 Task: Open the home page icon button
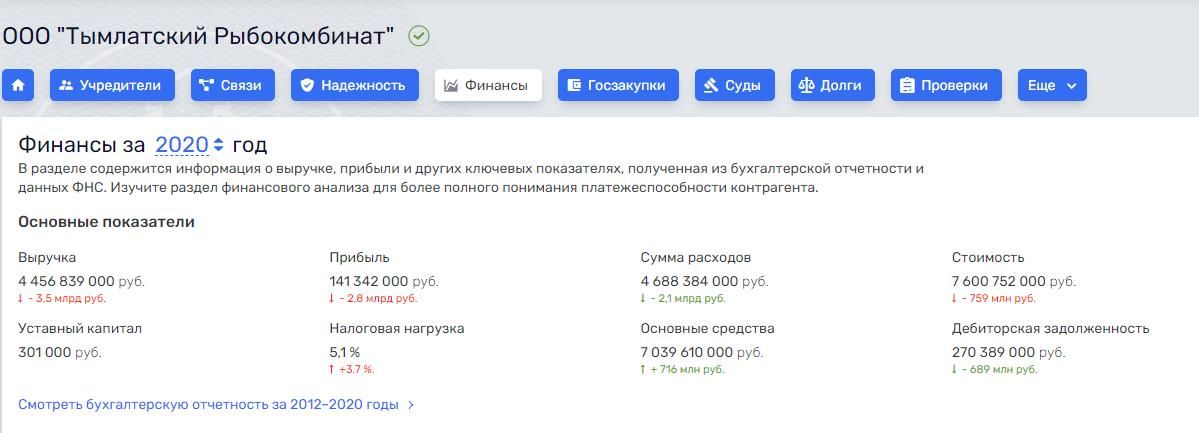(18, 85)
